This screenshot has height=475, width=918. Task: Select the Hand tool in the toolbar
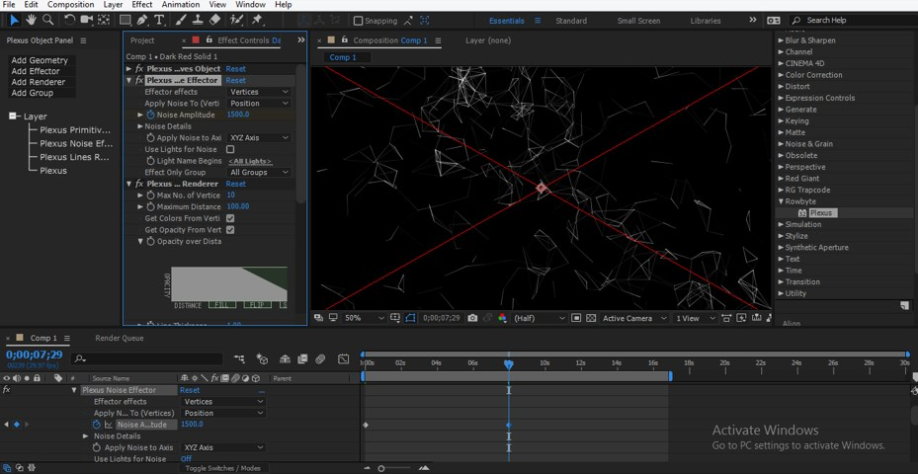click(x=31, y=20)
